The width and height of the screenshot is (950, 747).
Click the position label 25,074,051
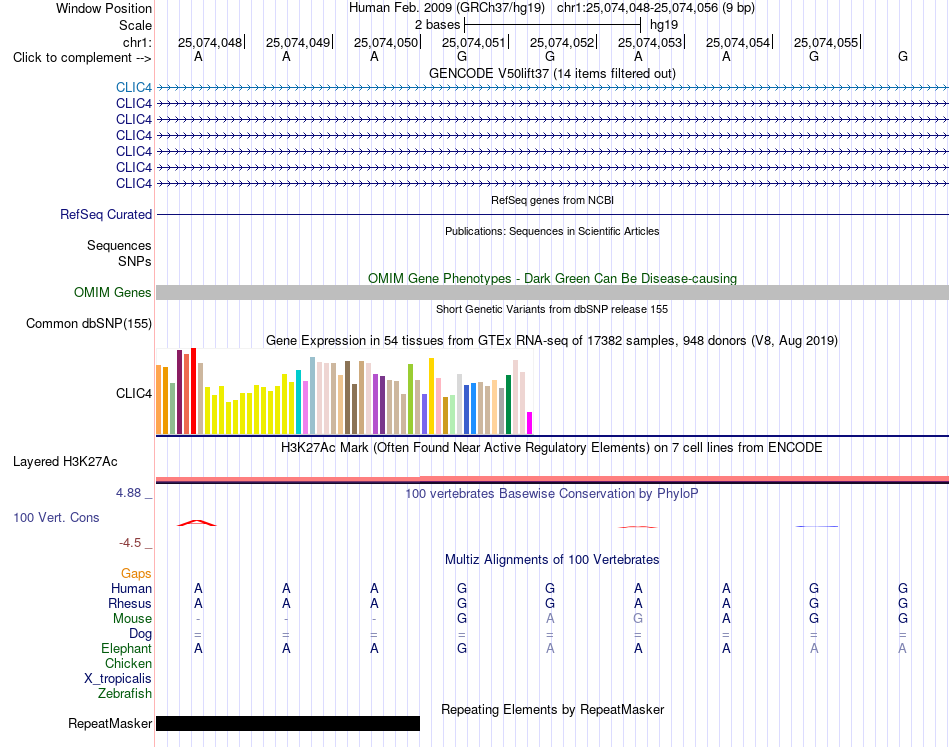(x=474, y=42)
